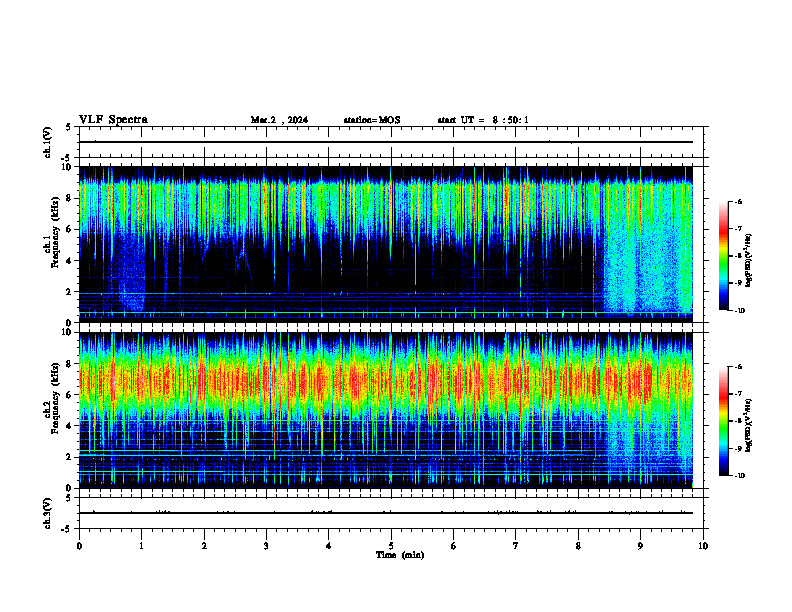Viewport: 792px width, 612px height.
Task: Click the "ch.1(V)" axis label
Action: (48, 142)
